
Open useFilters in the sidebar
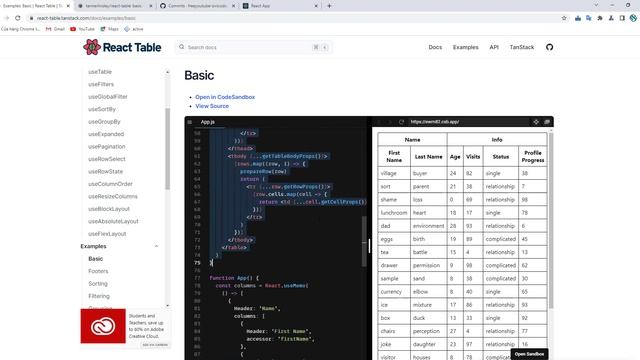click(x=101, y=84)
